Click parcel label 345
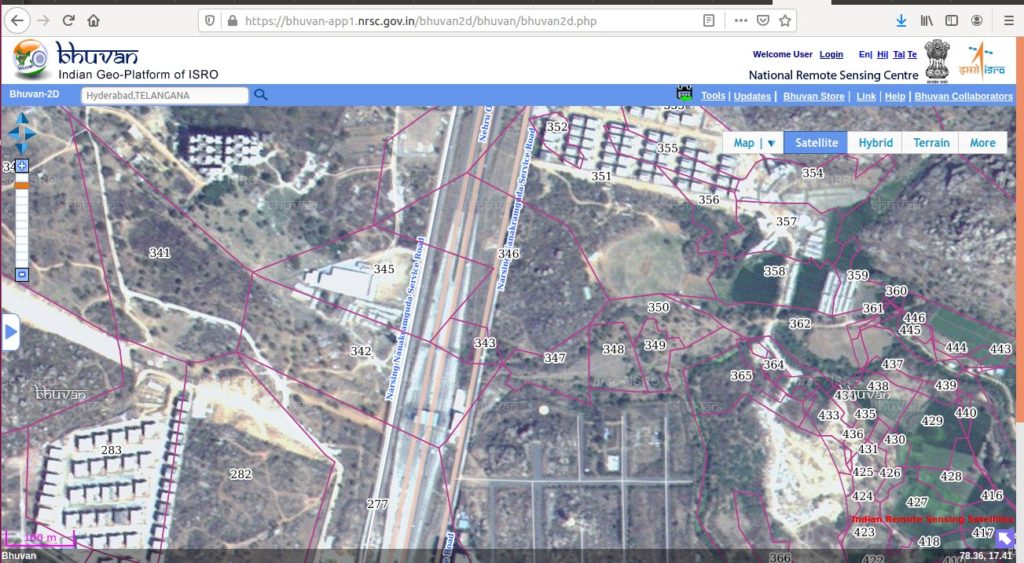 (383, 269)
